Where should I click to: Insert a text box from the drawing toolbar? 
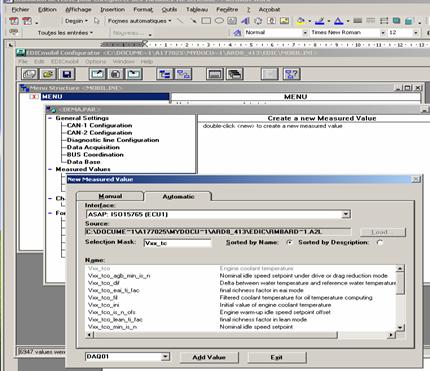click(232, 21)
